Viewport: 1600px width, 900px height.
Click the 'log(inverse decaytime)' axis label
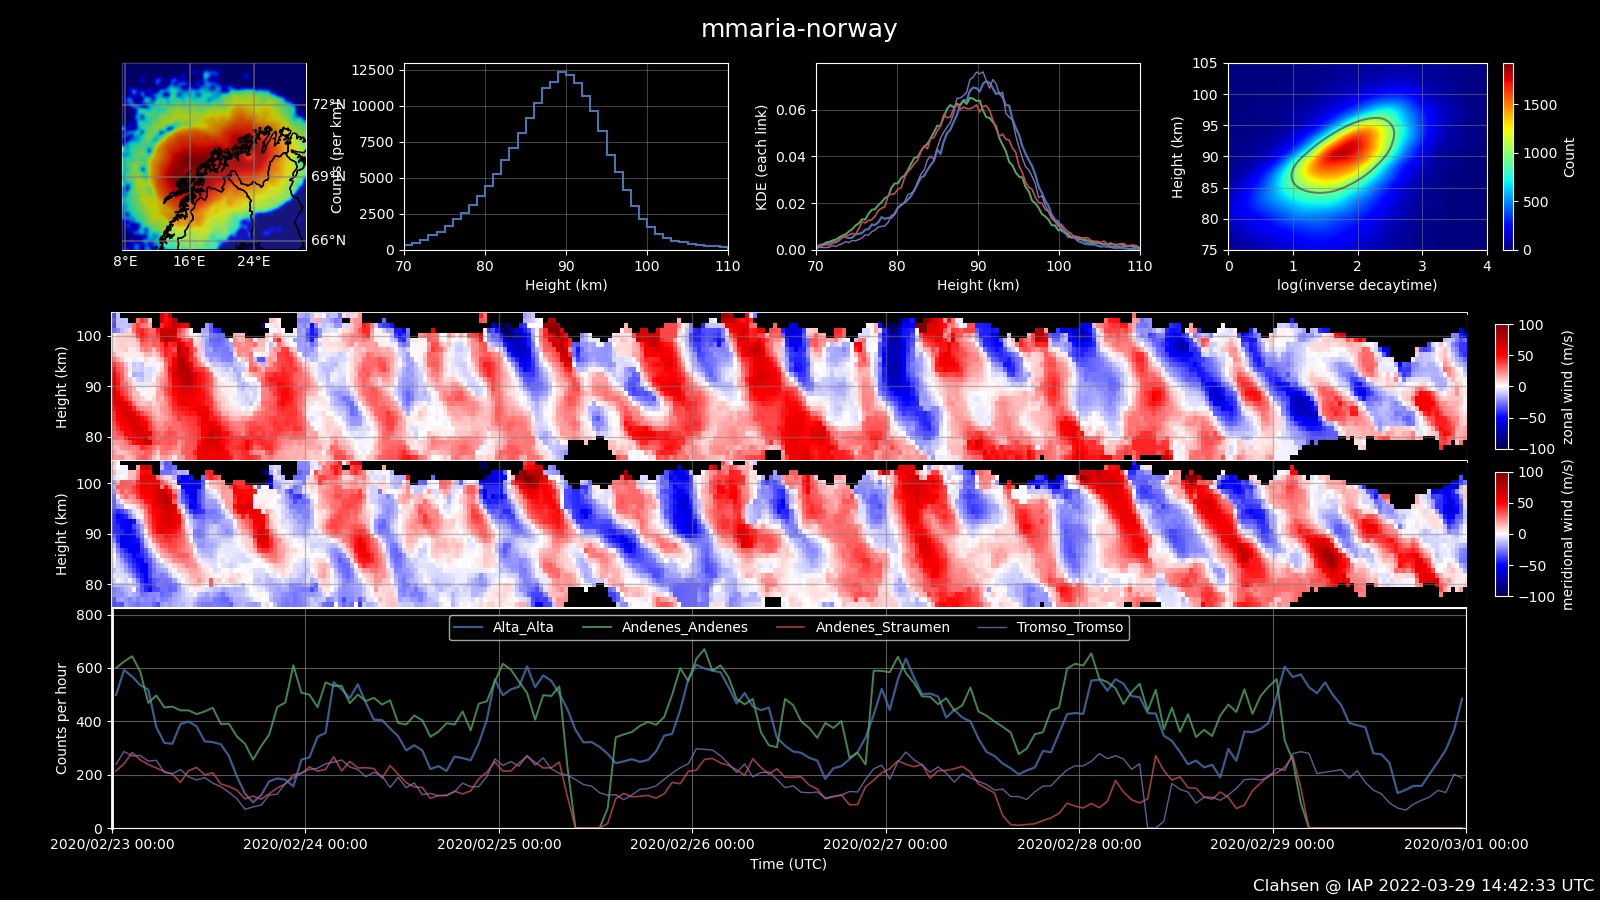1357,285
